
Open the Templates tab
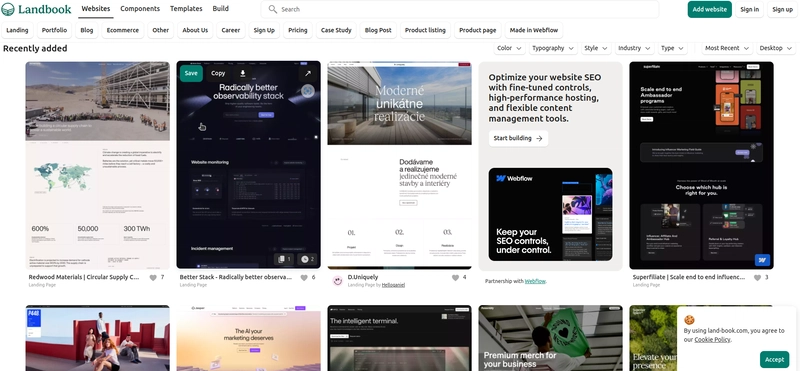click(186, 9)
